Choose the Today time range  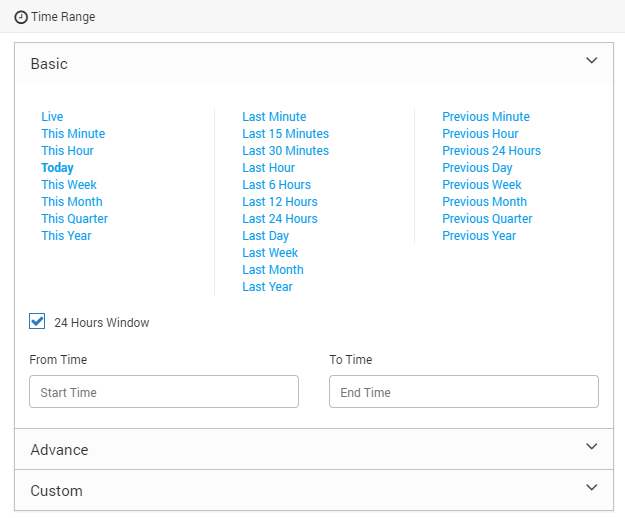[57, 168]
